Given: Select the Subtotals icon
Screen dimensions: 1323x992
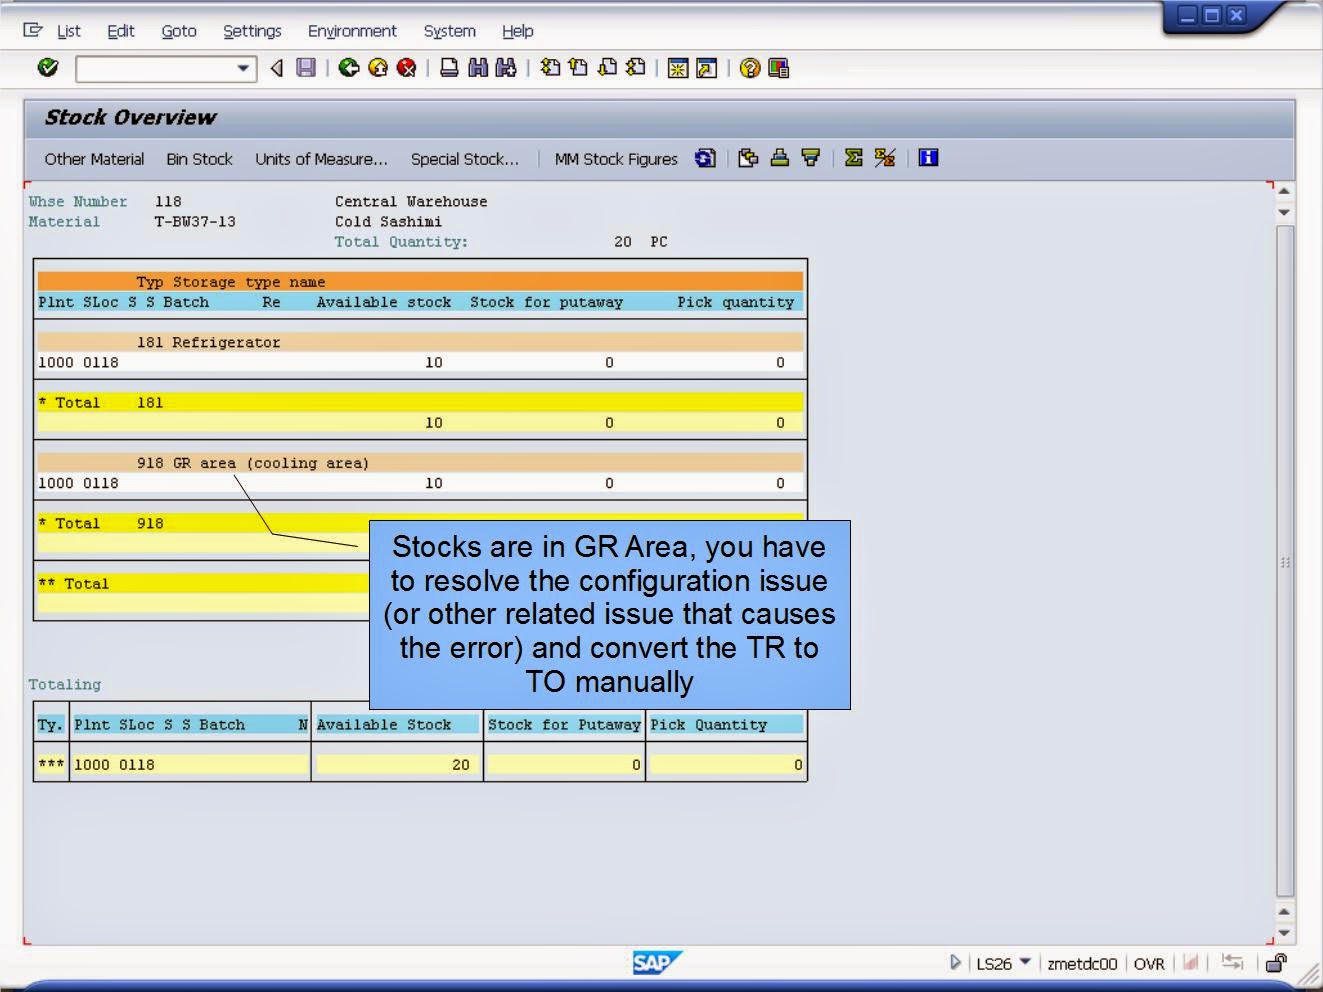Looking at the screenshot, I should point(884,158).
